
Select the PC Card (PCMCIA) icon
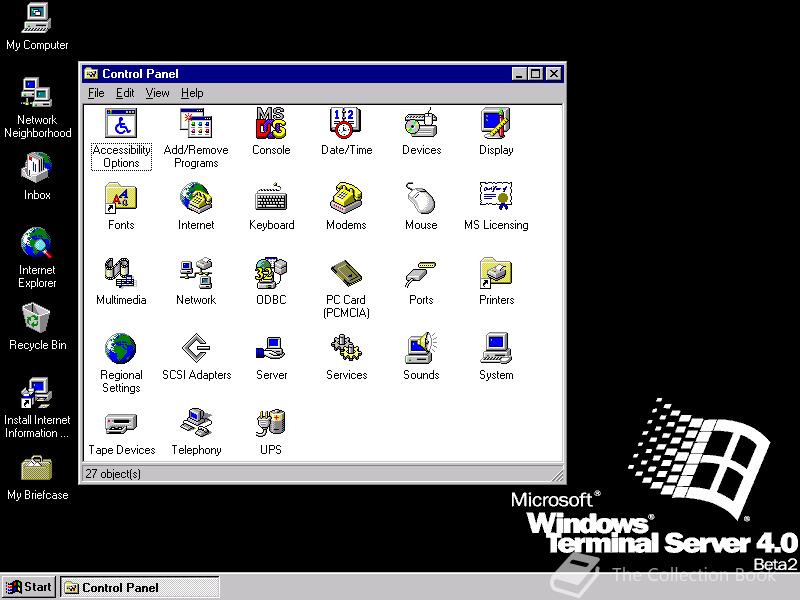[346, 273]
